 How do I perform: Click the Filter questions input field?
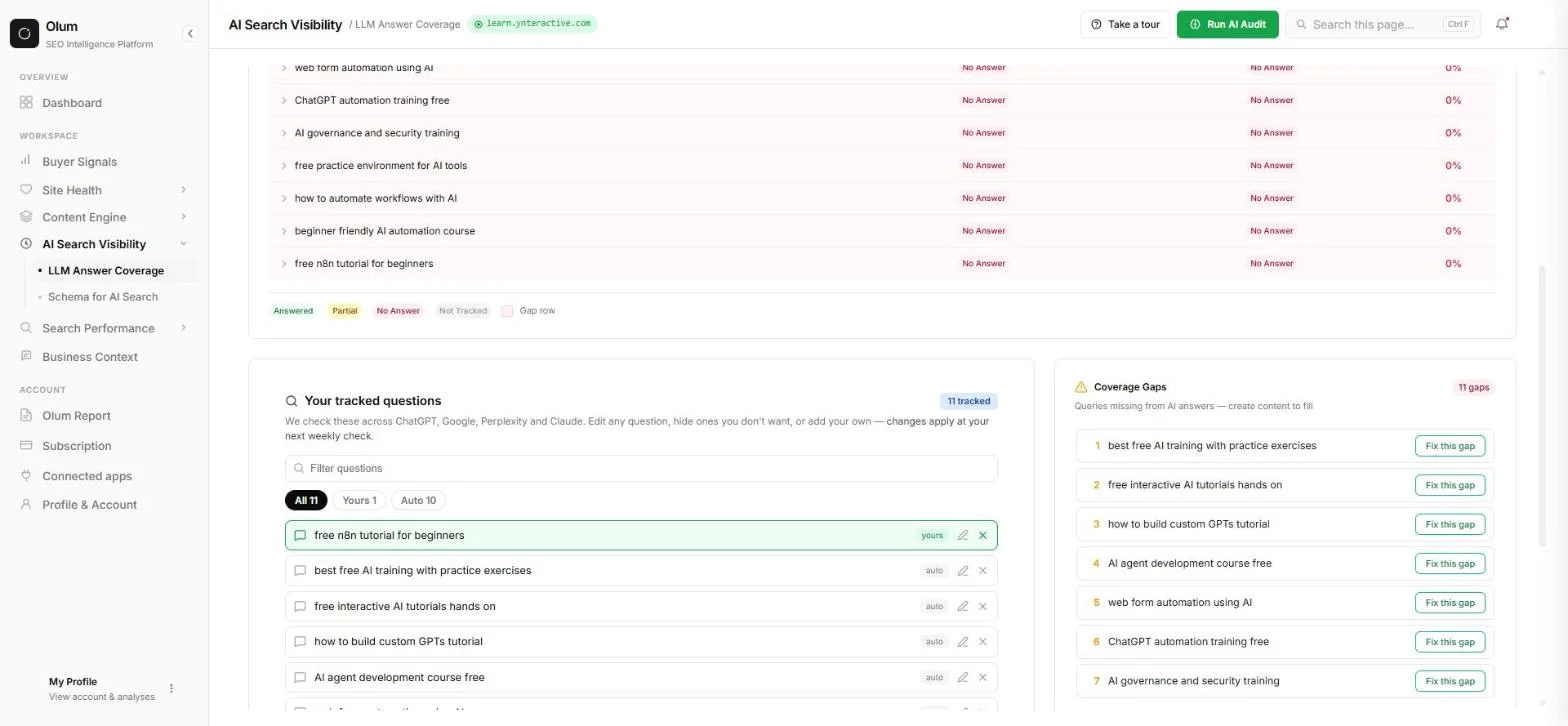coord(641,468)
